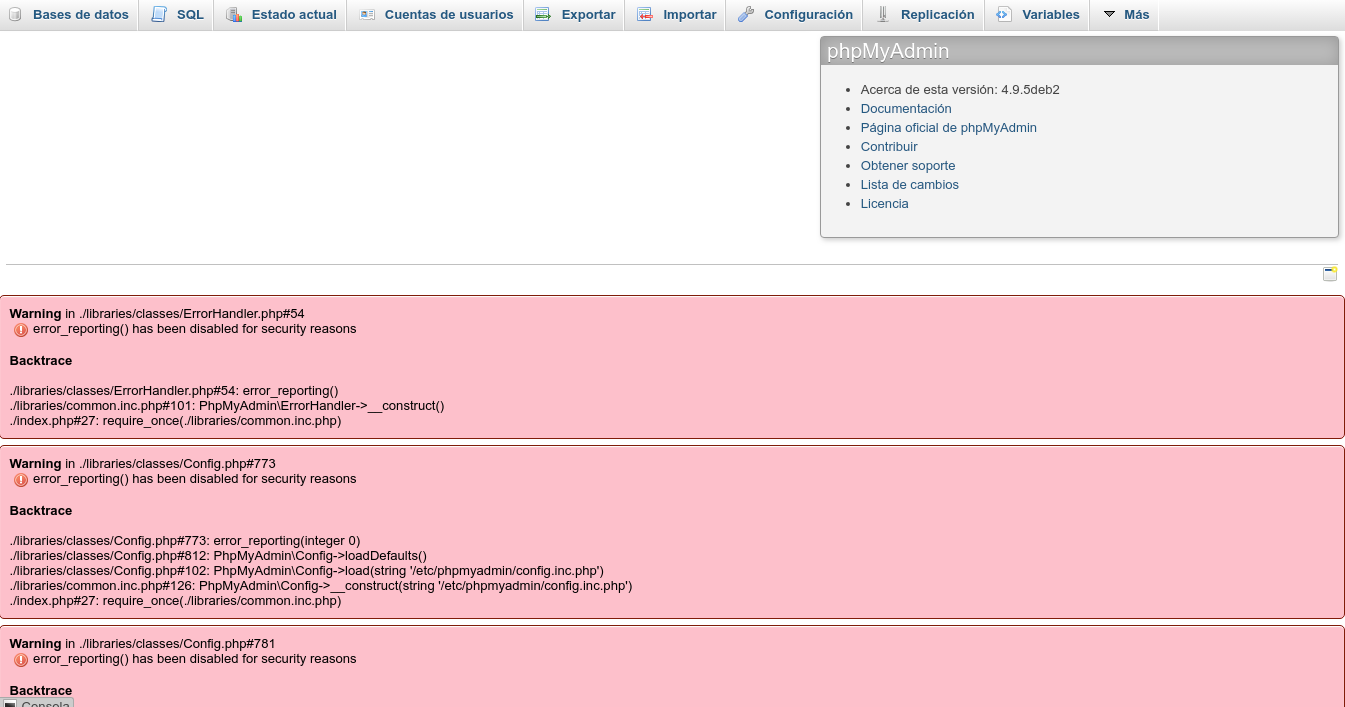Click the Bases de datos tab icon
This screenshot has width=1345, height=707.
pos(15,15)
